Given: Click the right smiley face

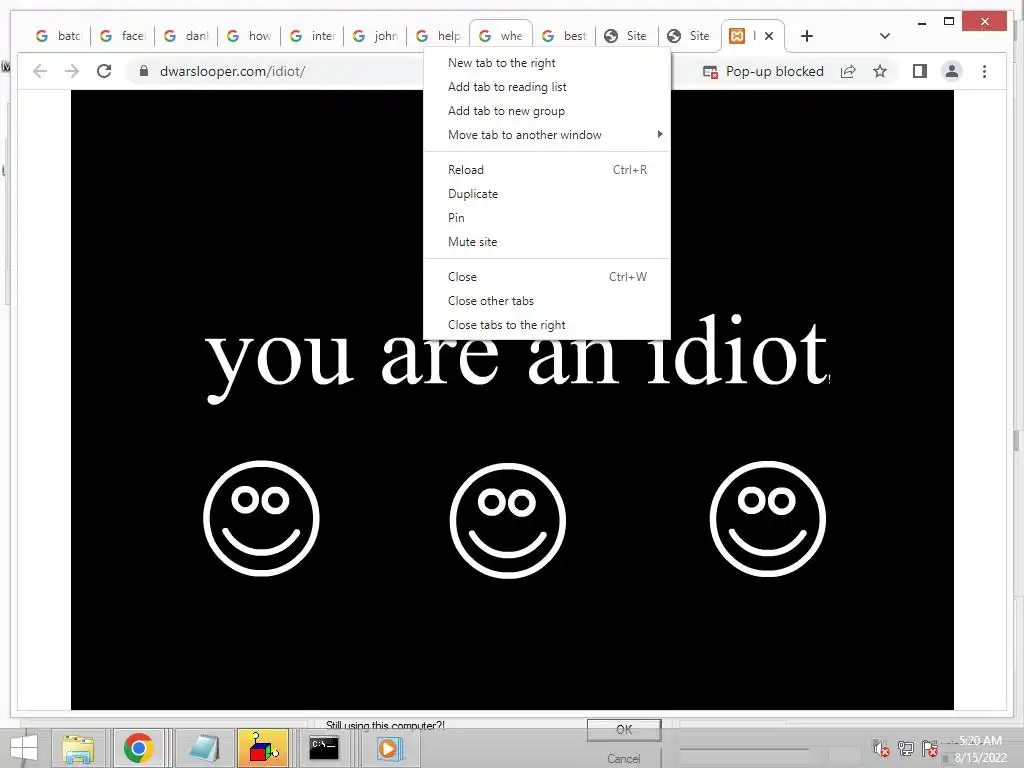Looking at the screenshot, I should click(767, 519).
